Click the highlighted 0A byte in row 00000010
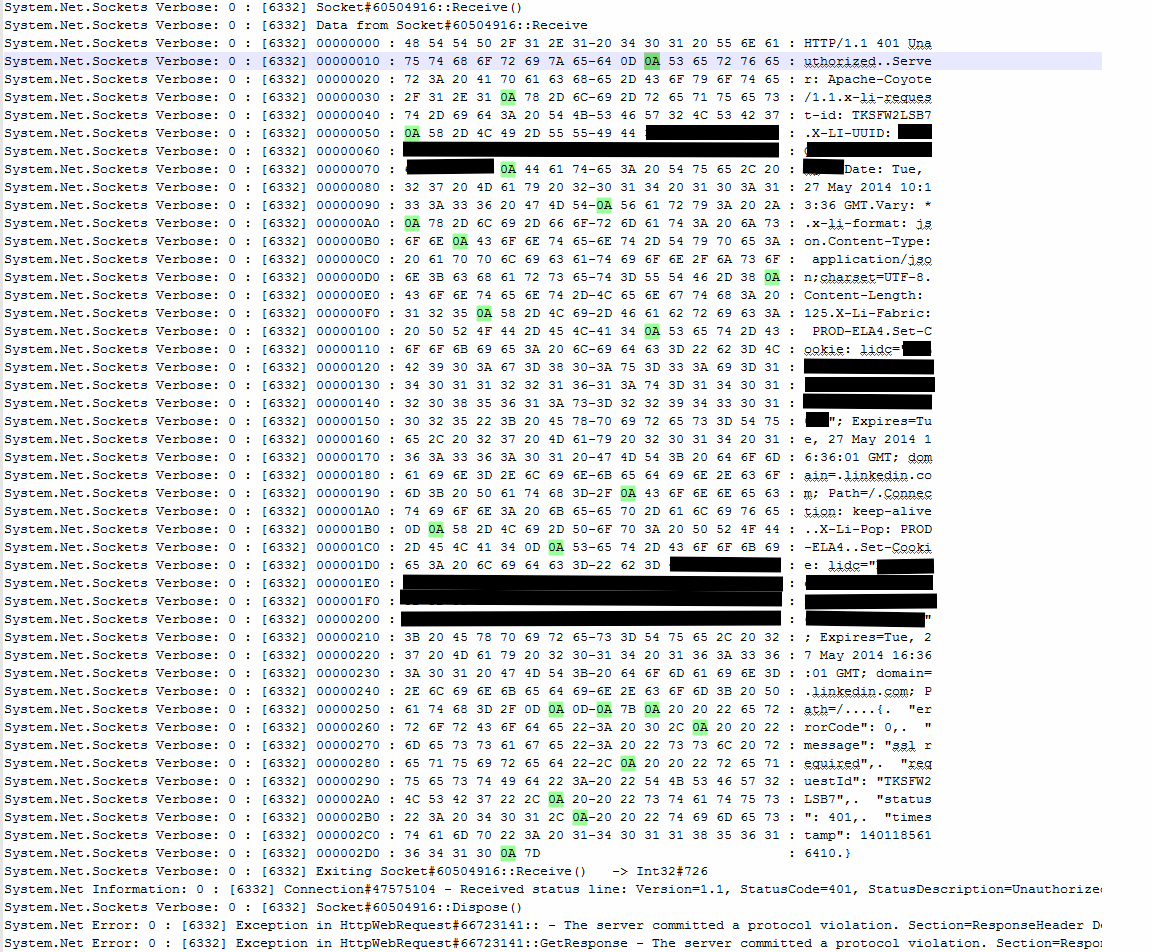Image resolution: width=1152 pixels, height=952 pixels. pos(652,61)
